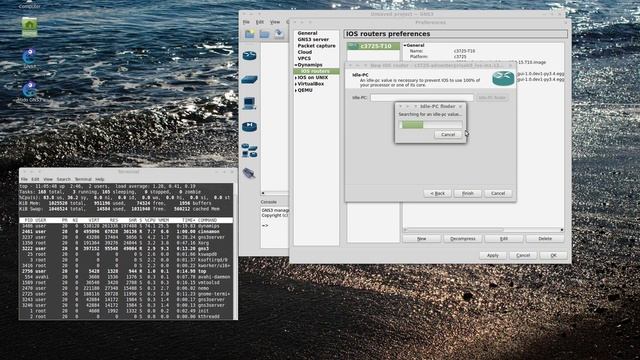Click the New project icon in GNS3 toolbar

[x=250, y=34]
